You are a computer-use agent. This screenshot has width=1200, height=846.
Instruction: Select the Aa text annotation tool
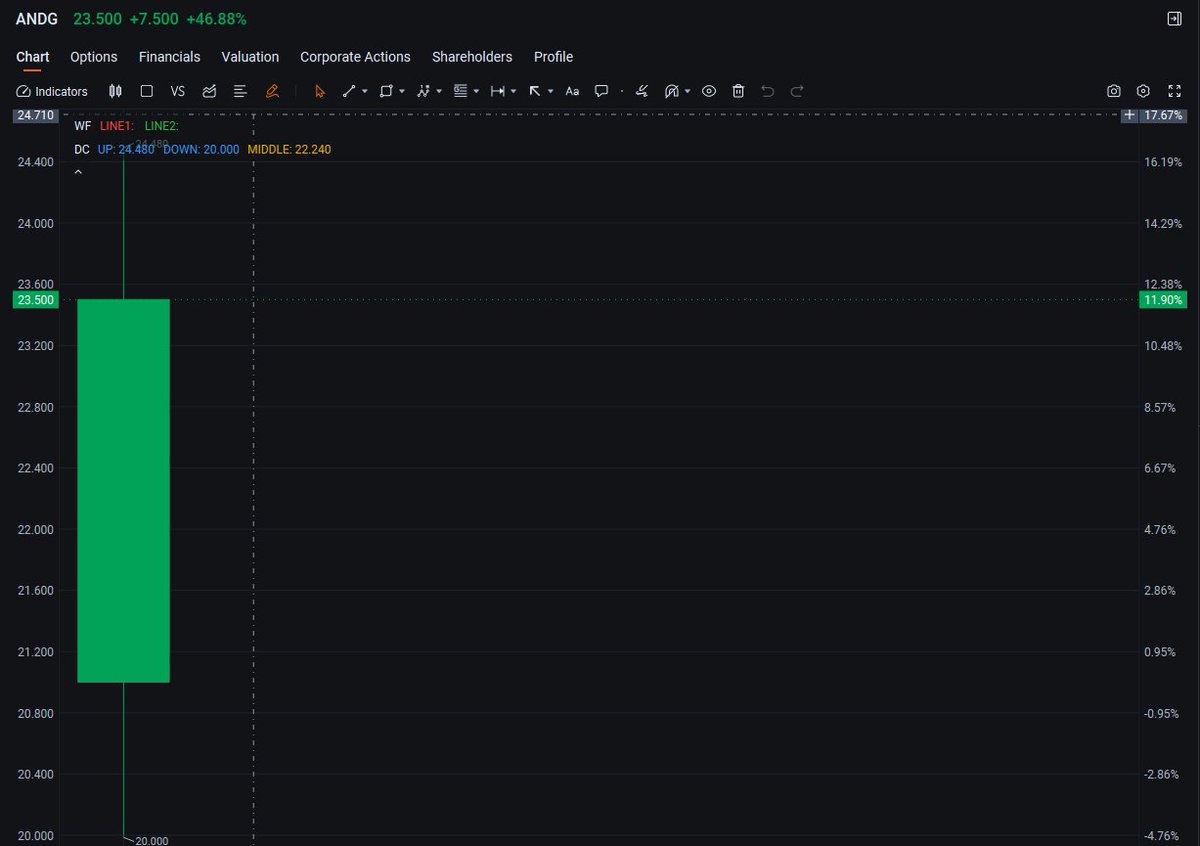[572, 91]
